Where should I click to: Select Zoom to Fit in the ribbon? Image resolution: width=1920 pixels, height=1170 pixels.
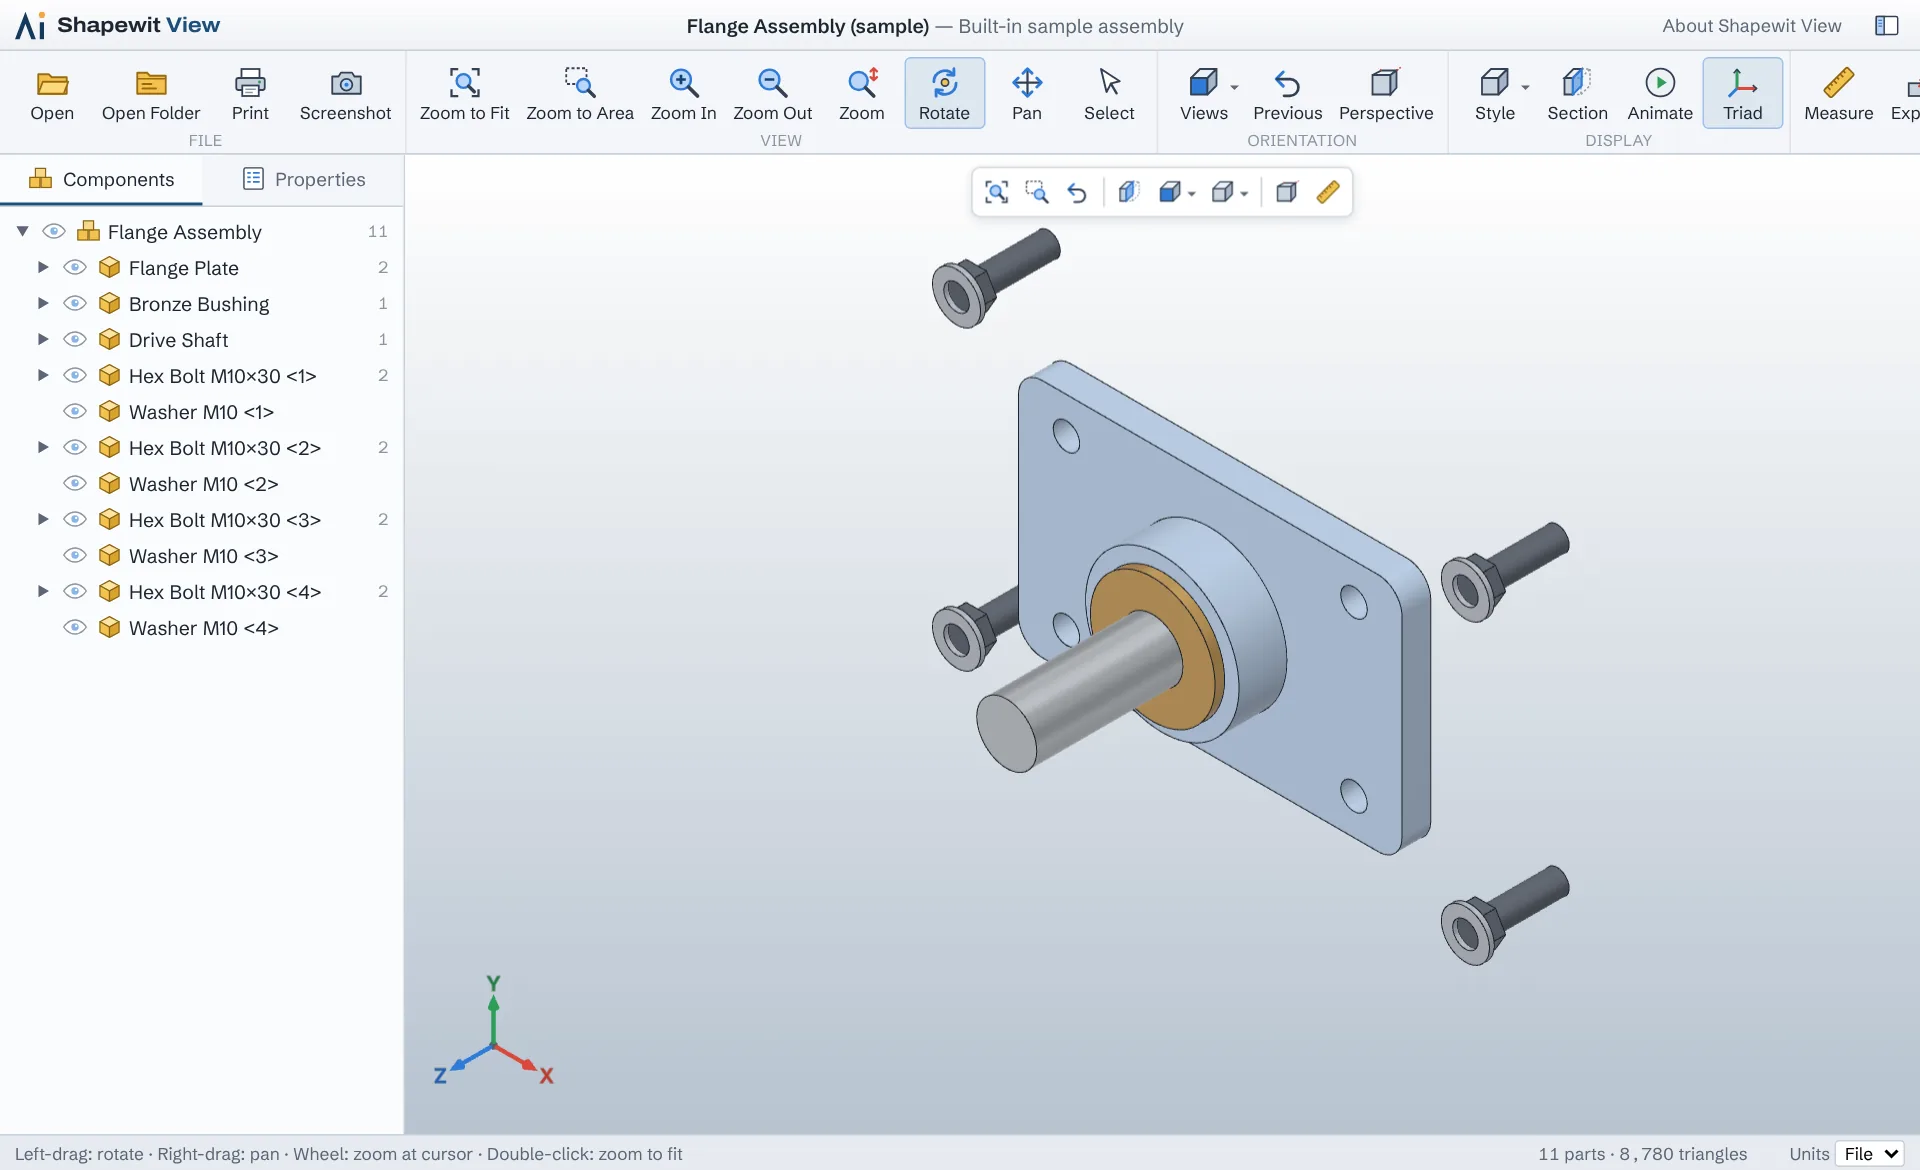[x=464, y=94]
